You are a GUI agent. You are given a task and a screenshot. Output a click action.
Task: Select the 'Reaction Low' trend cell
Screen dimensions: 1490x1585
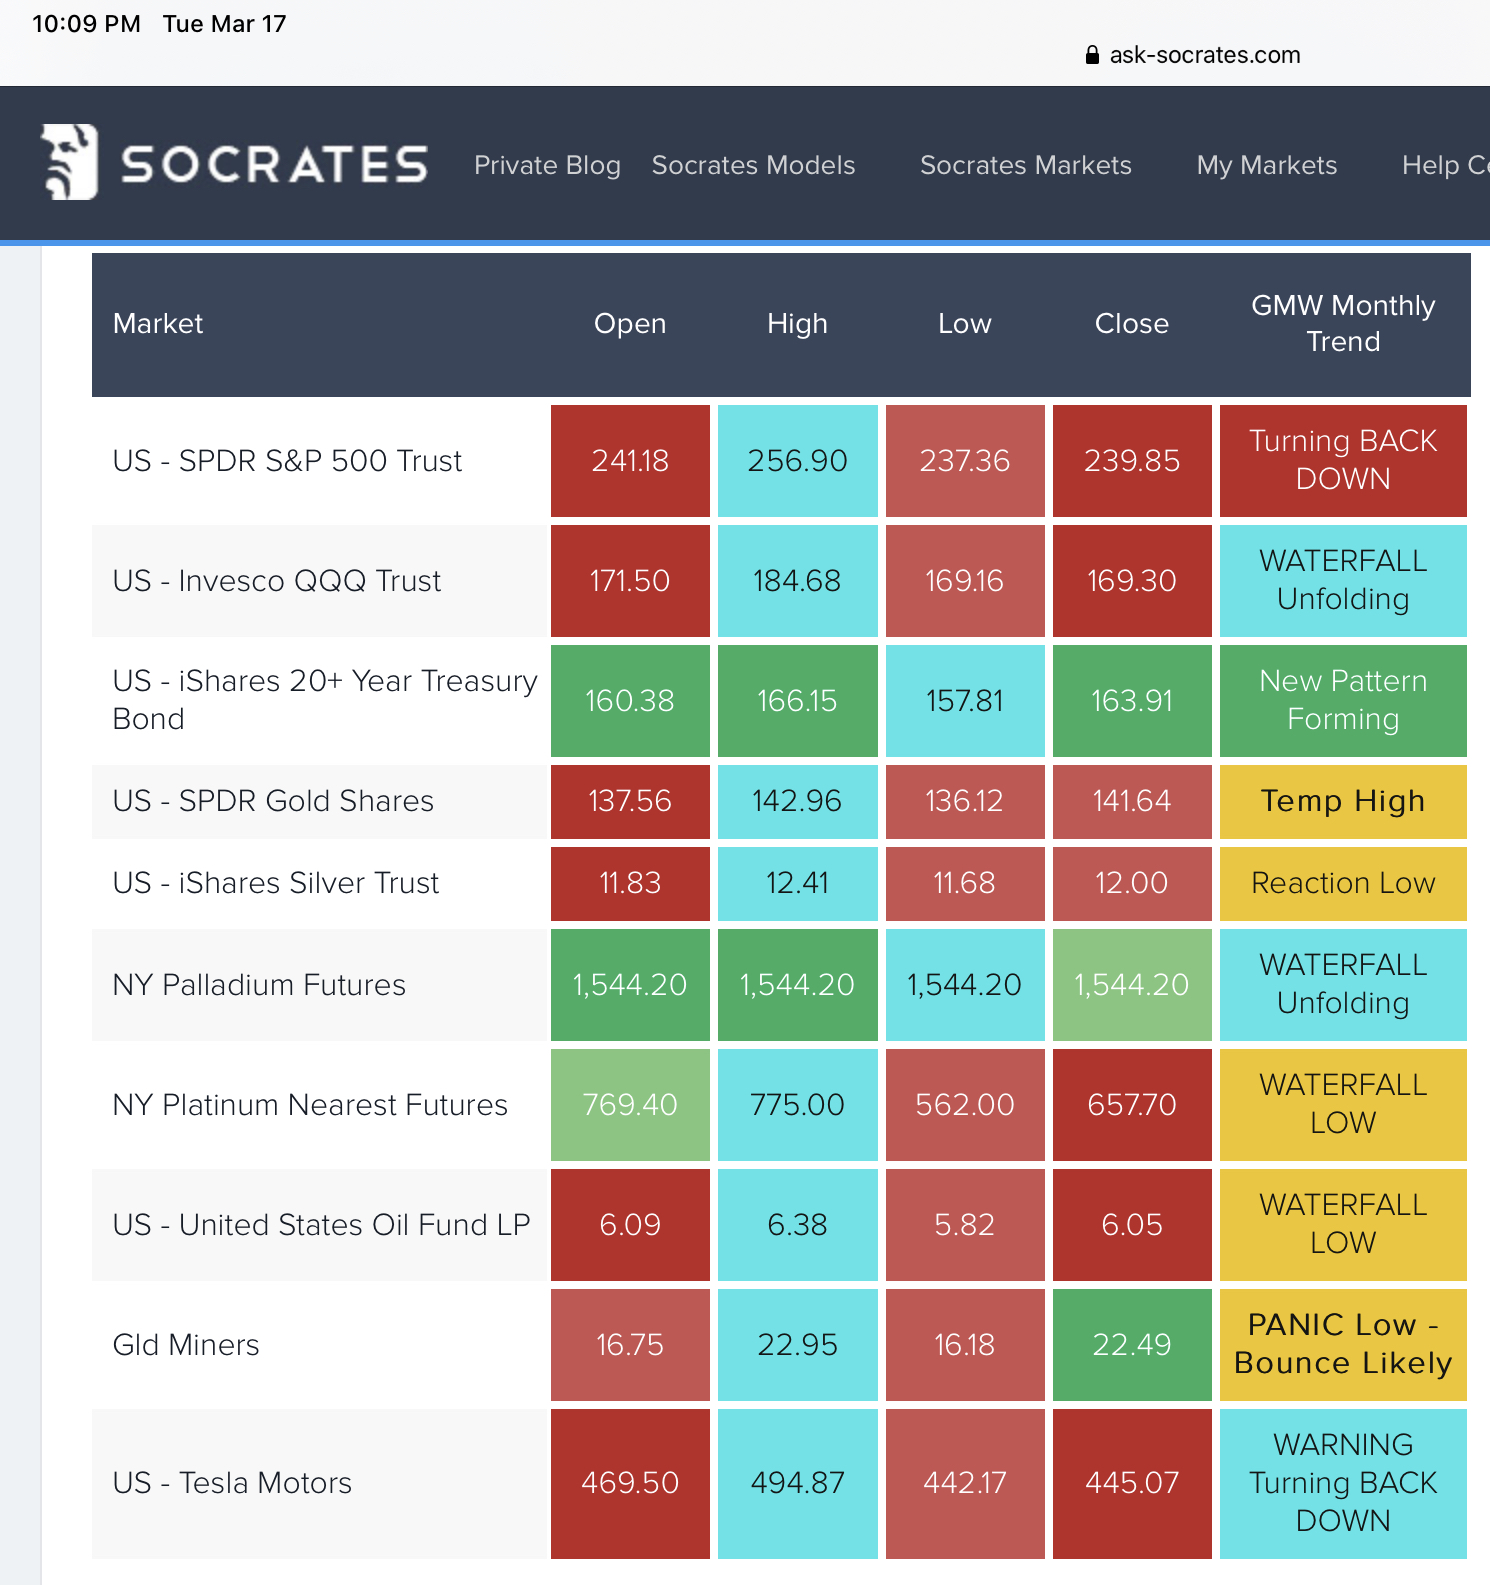[x=1343, y=884]
